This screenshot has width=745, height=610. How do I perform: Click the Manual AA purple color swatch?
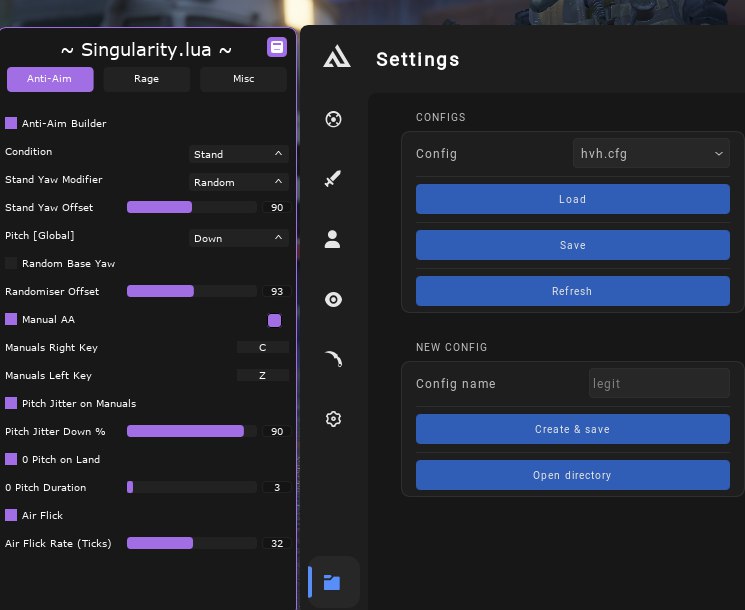(x=275, y=320)
